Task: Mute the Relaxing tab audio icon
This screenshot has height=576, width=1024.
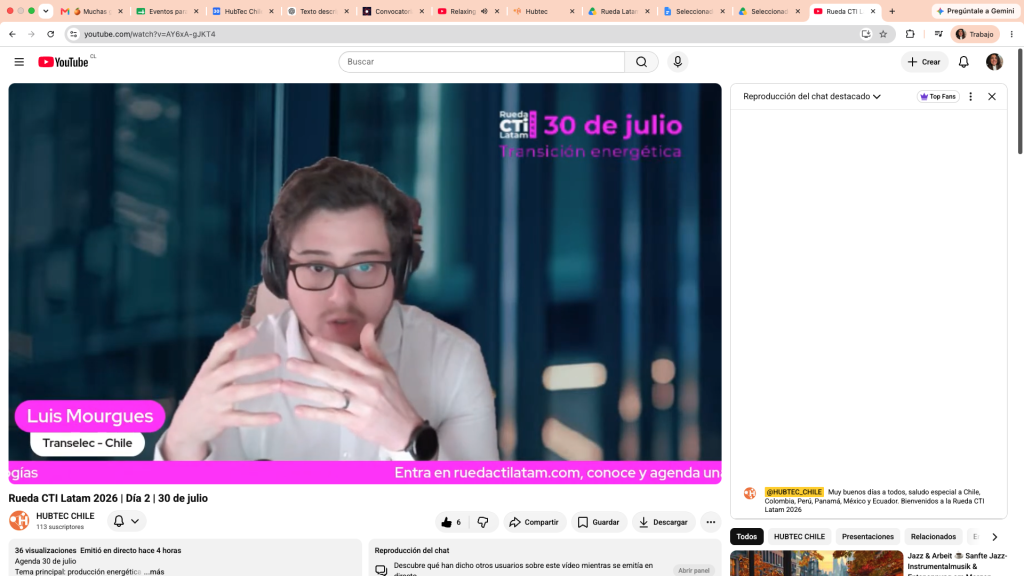Action: pos(484,11)
